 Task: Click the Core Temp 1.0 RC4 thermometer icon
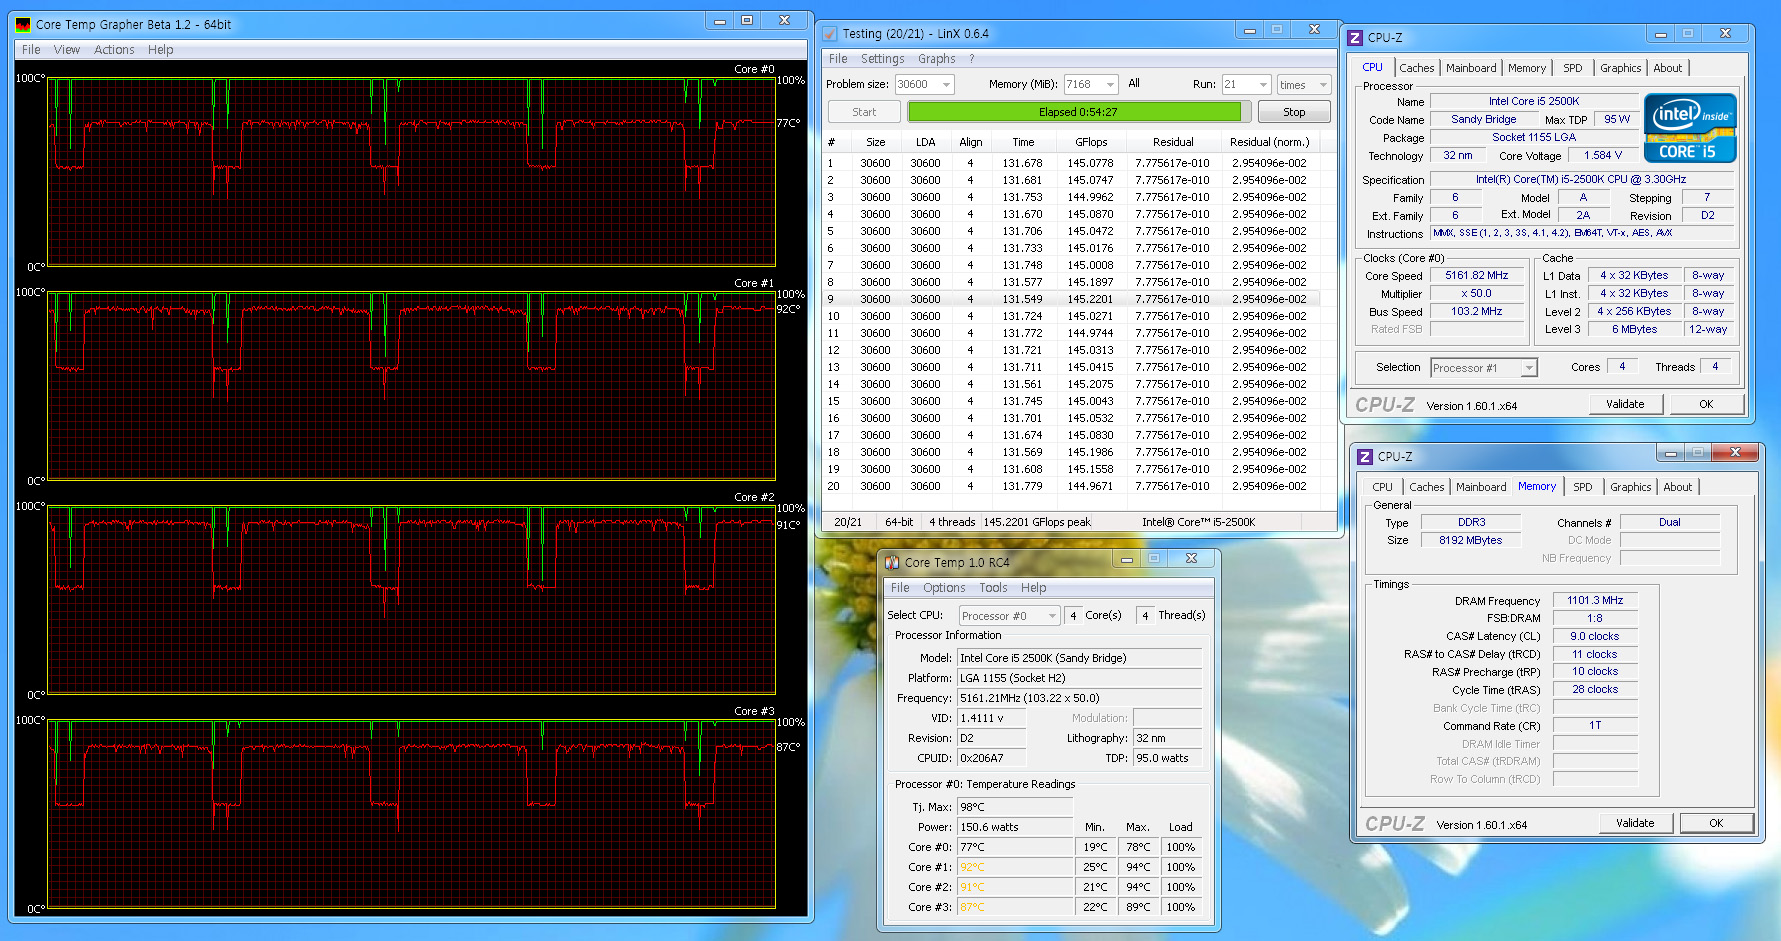[892, 563]
